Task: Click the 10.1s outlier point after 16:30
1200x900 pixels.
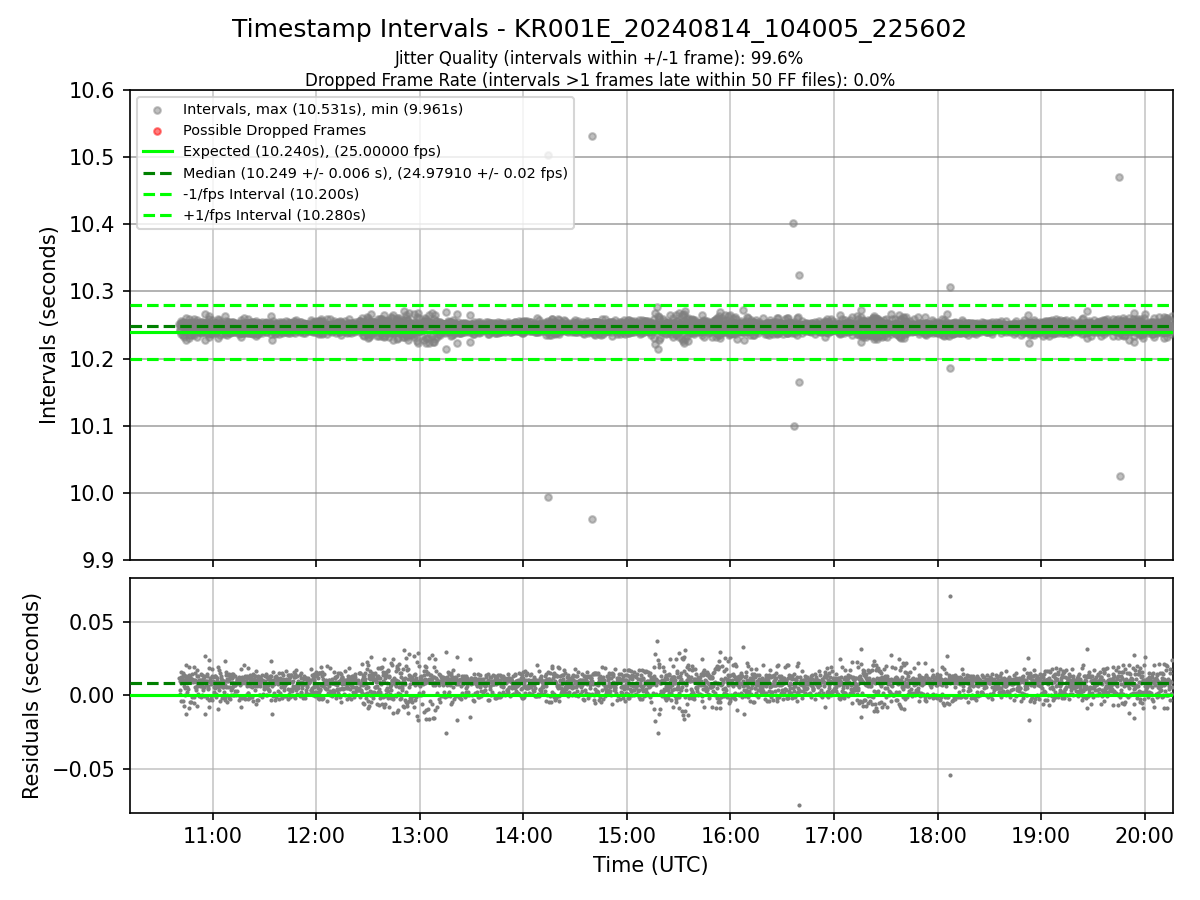Action: tap(794, 426)
